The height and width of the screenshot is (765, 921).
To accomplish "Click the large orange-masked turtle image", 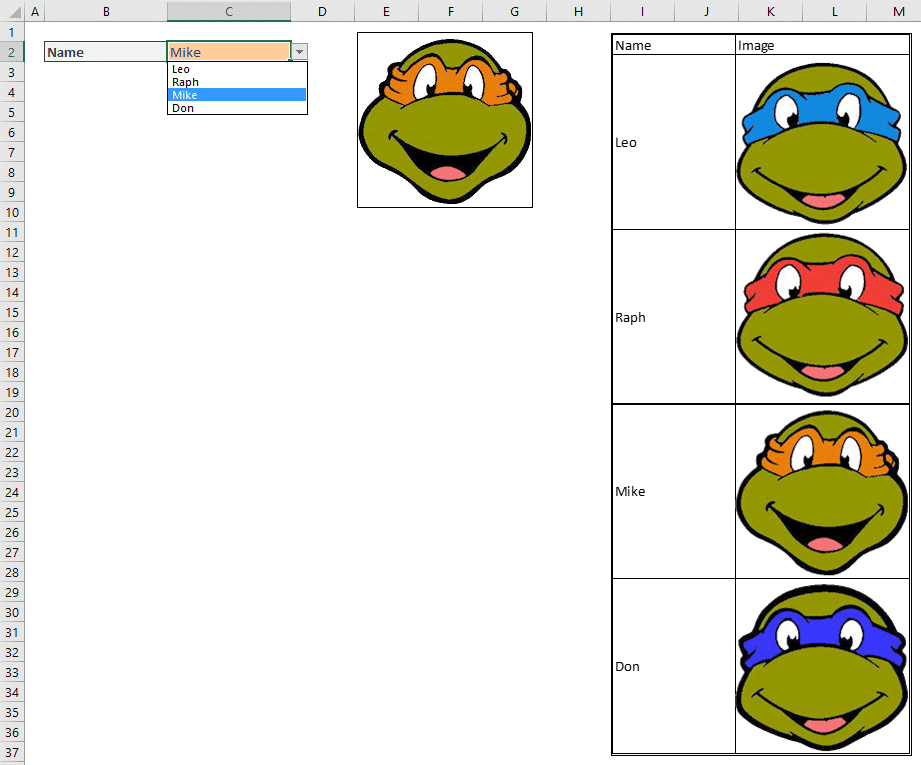I will pos(444,120).
